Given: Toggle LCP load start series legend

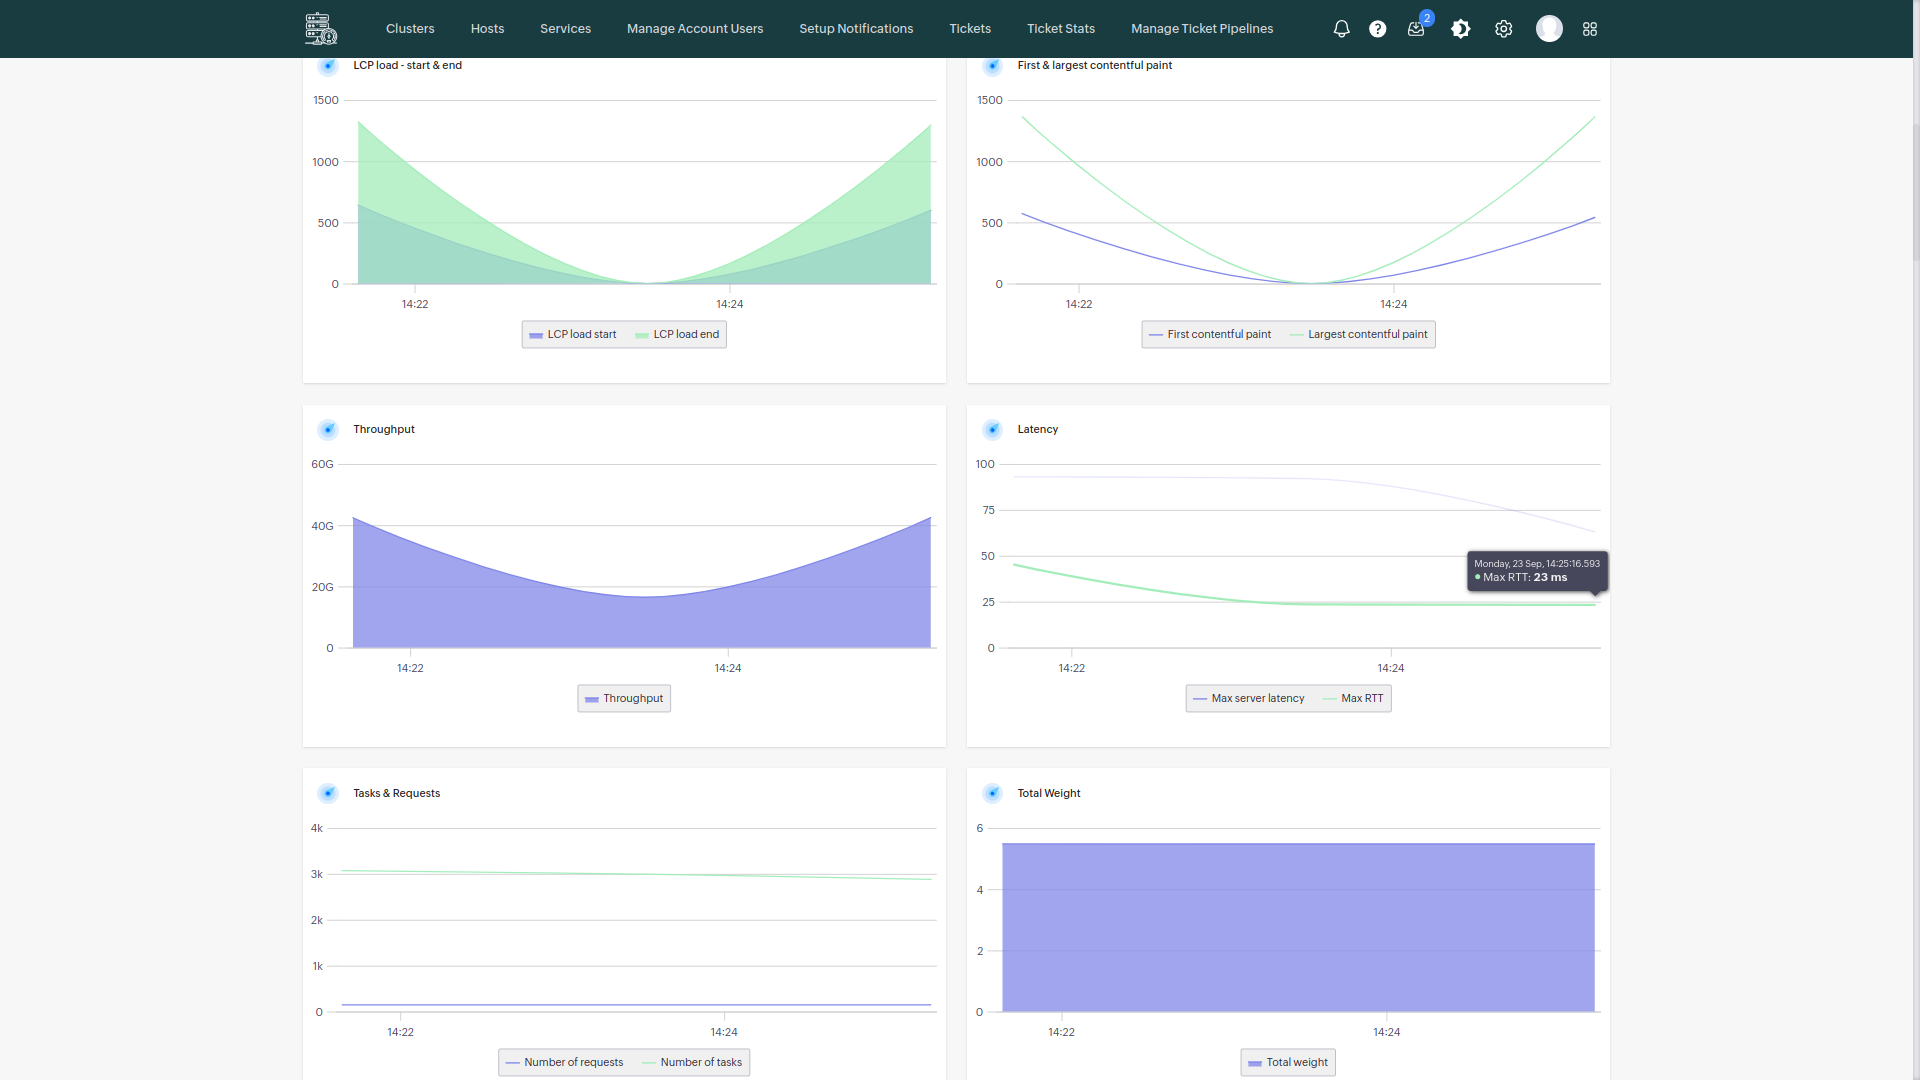Looking at the screenshot, I should [573, 335].
